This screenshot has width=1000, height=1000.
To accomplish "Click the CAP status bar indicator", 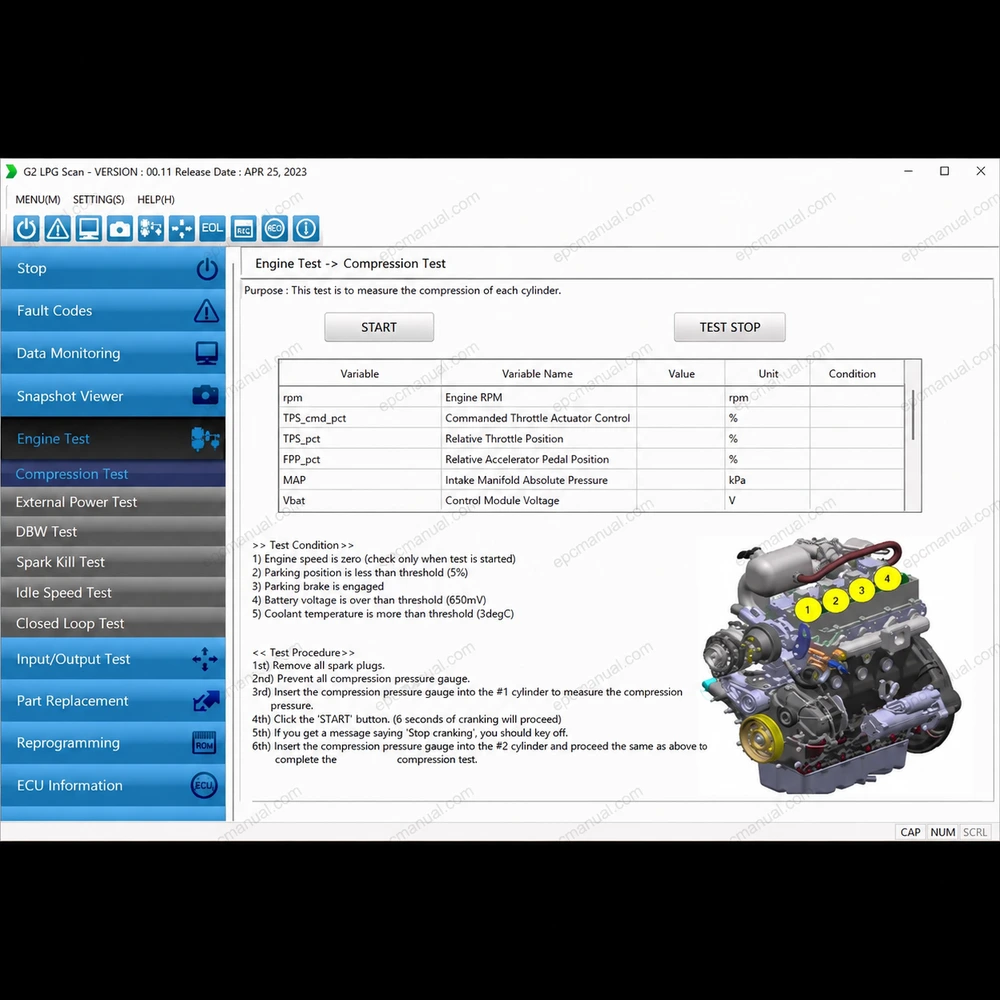I will [x=910, y=832].
